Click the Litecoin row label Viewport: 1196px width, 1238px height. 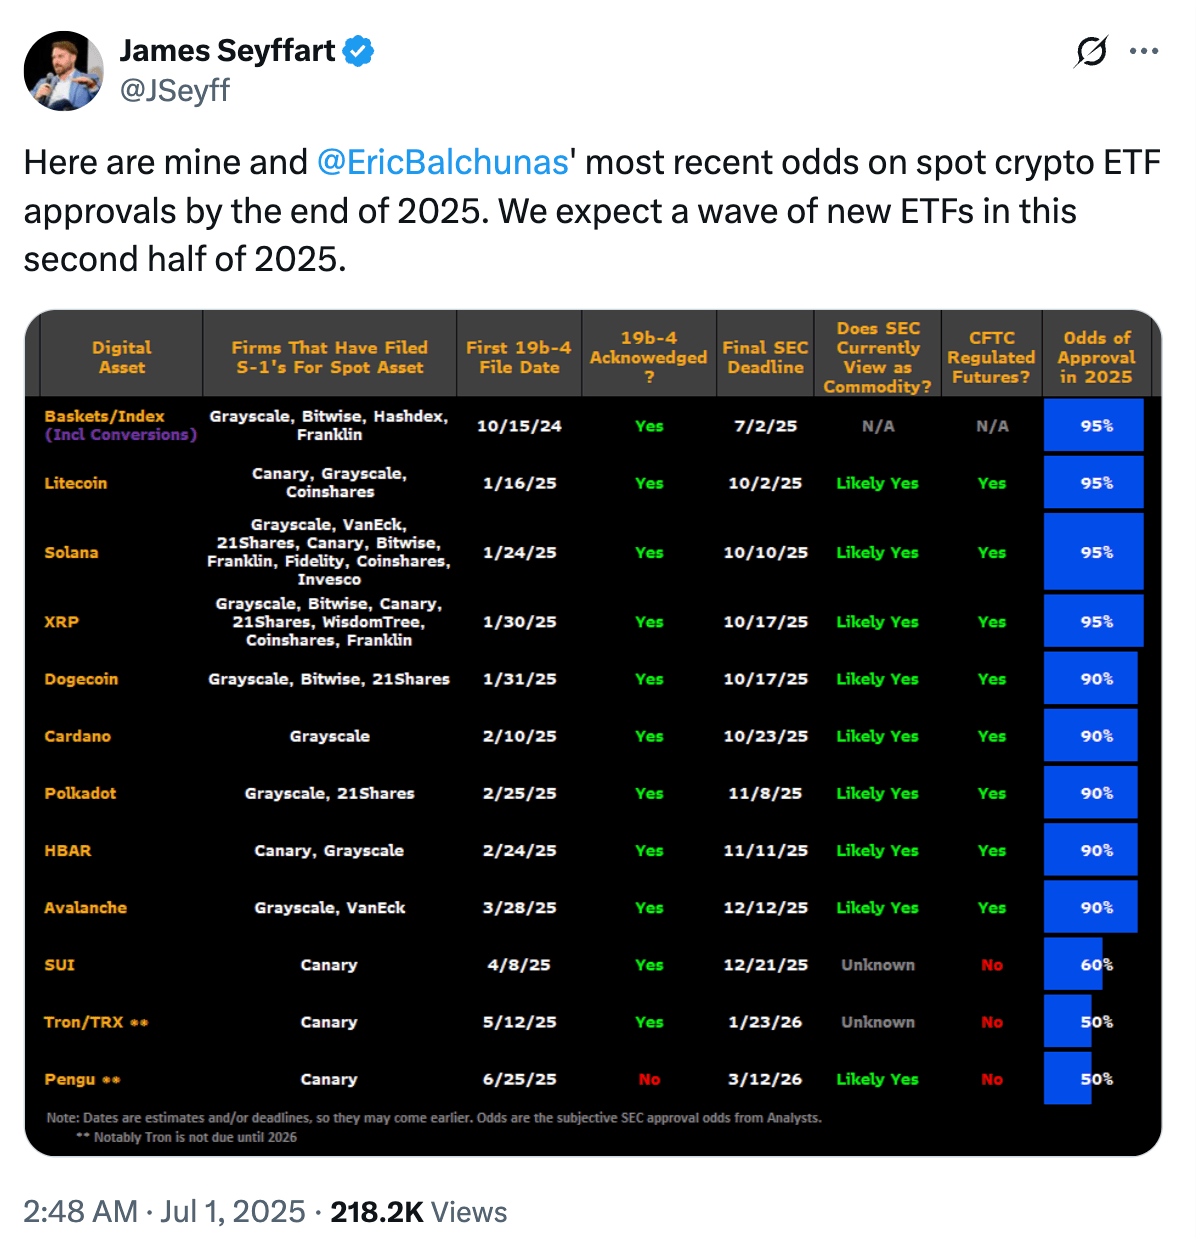[76, 483]
